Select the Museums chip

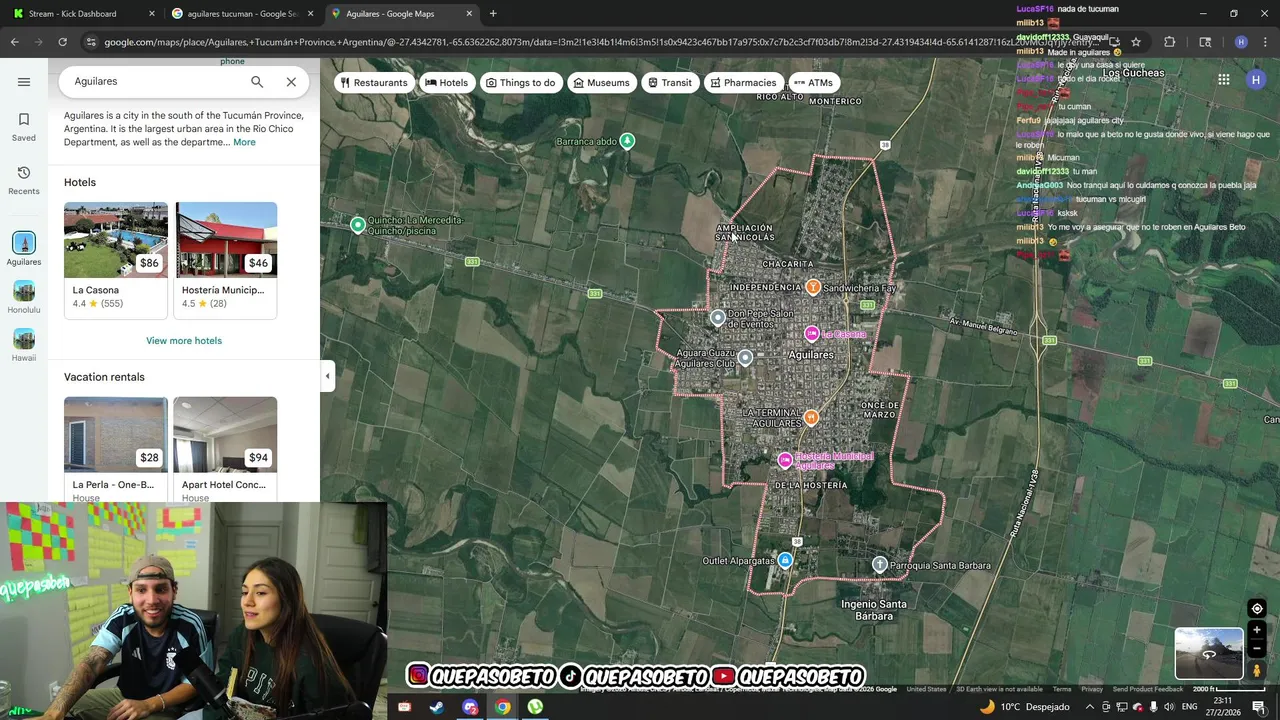pos(601,83)
